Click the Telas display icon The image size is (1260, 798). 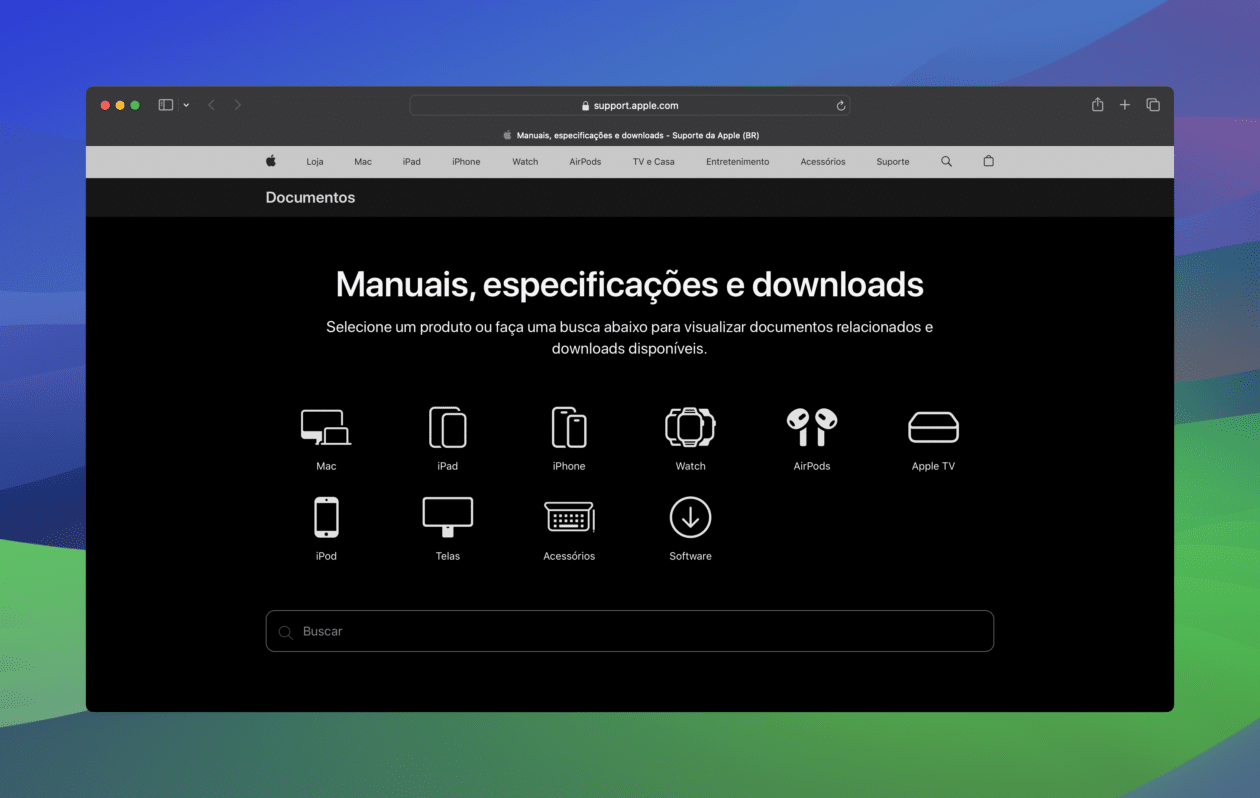(x=447, y=515)
